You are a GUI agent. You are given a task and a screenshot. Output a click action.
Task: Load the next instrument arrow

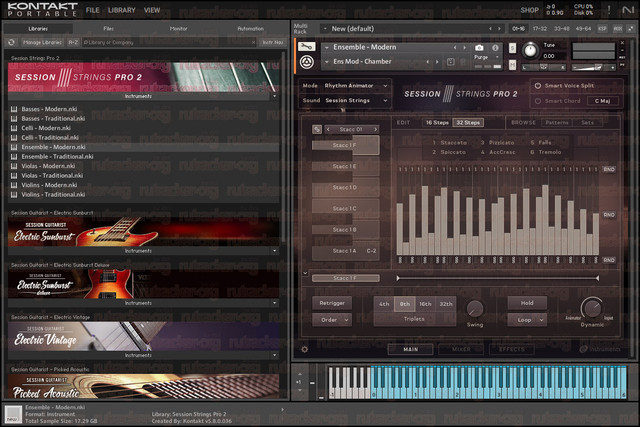(464, 48)
